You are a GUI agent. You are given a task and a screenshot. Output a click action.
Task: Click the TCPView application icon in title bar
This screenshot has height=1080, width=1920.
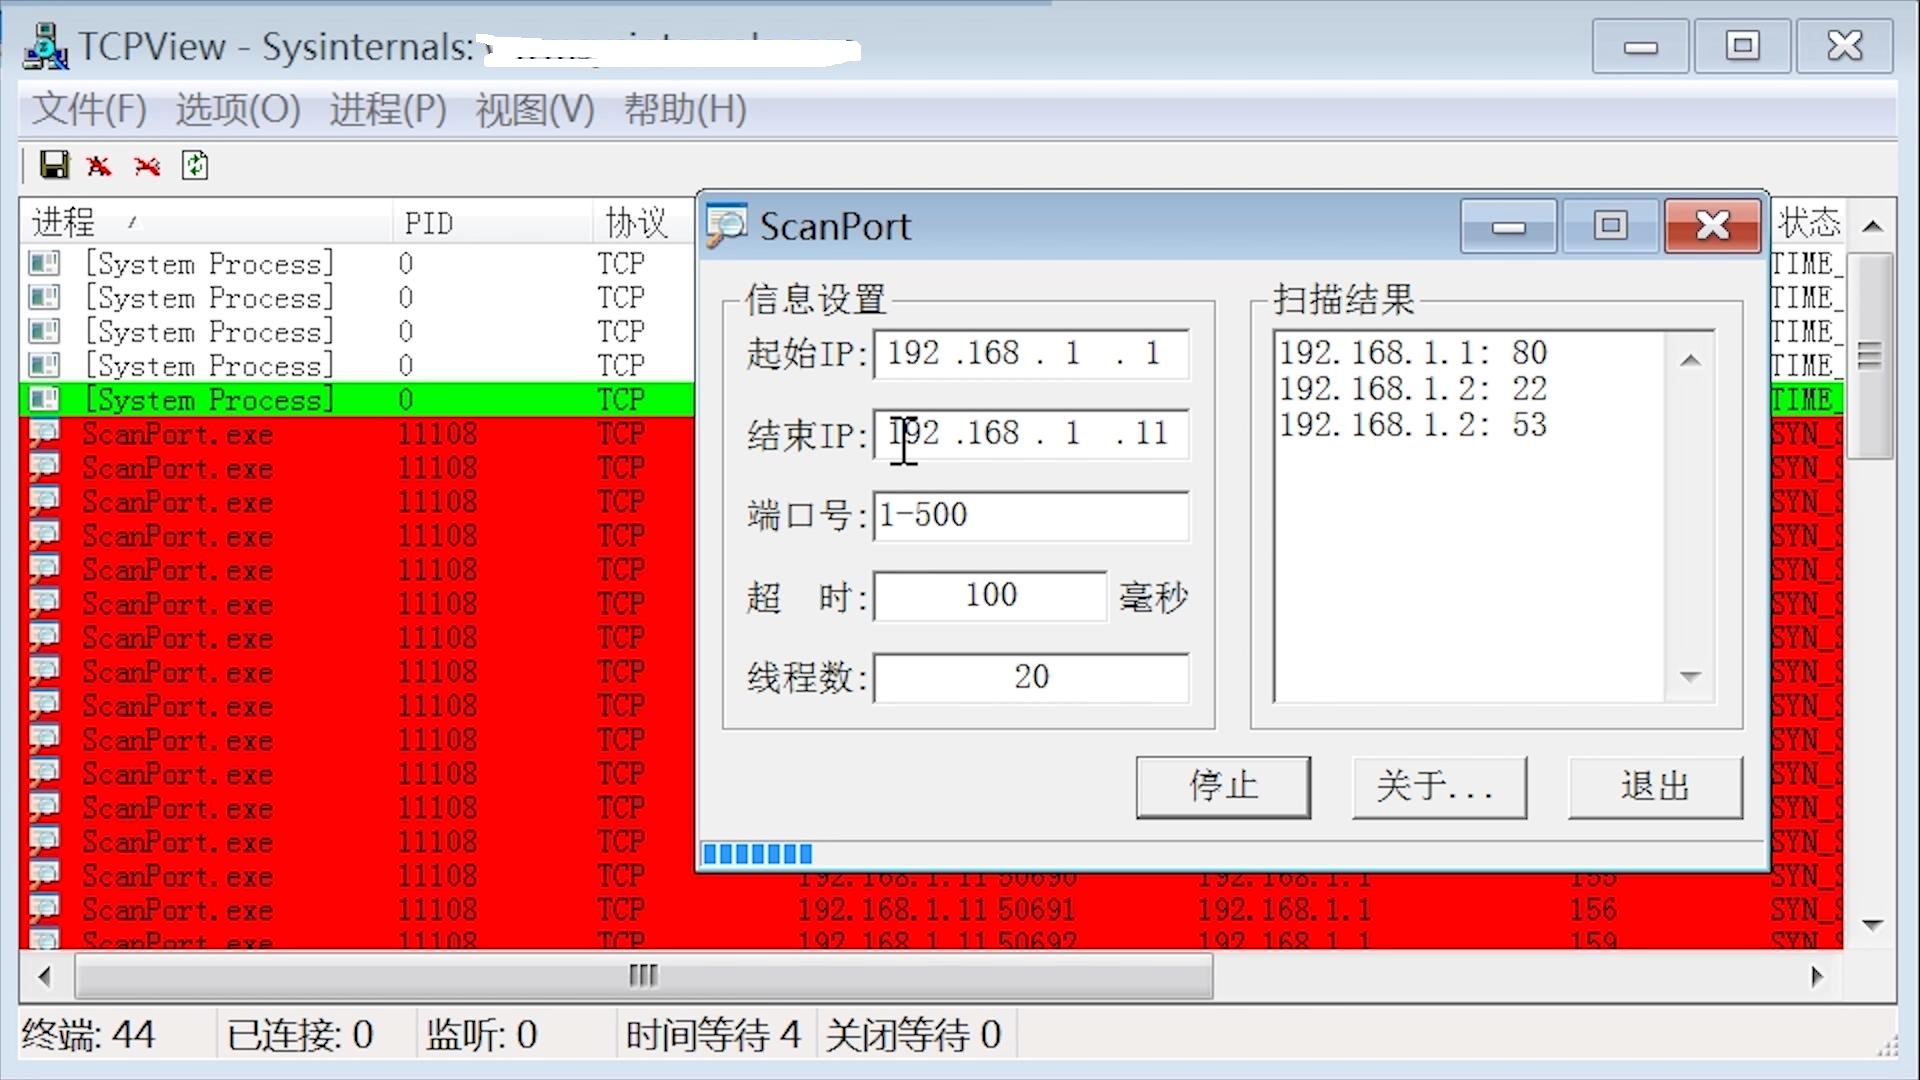45,46
